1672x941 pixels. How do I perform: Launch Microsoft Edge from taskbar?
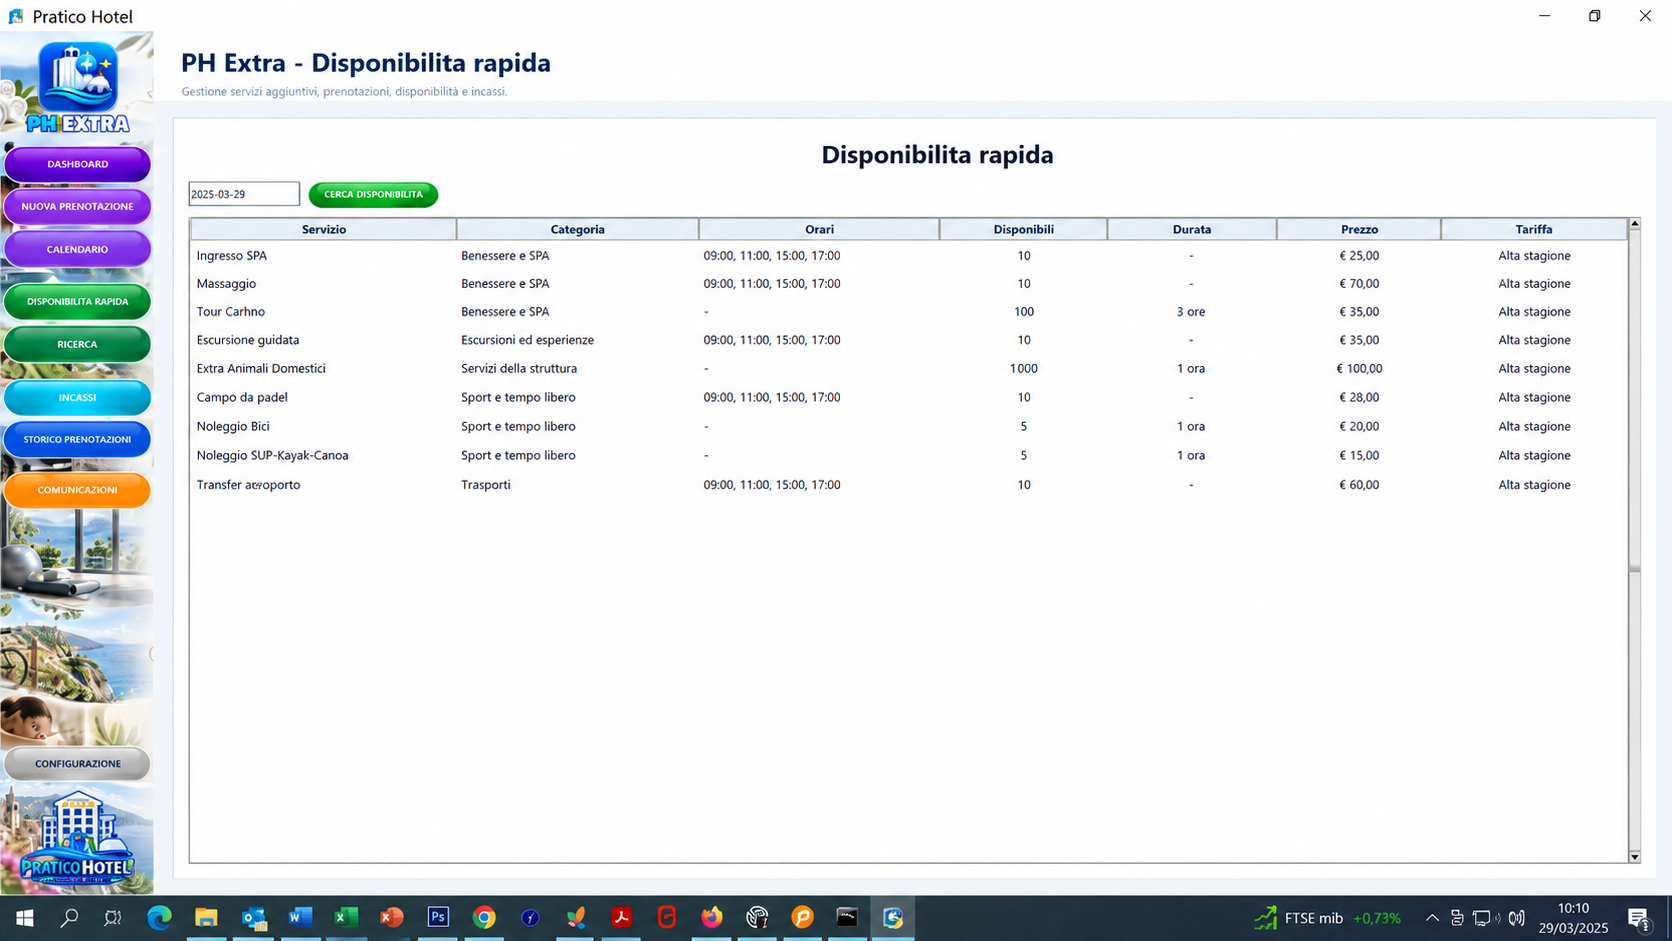[x=159, y=918]
